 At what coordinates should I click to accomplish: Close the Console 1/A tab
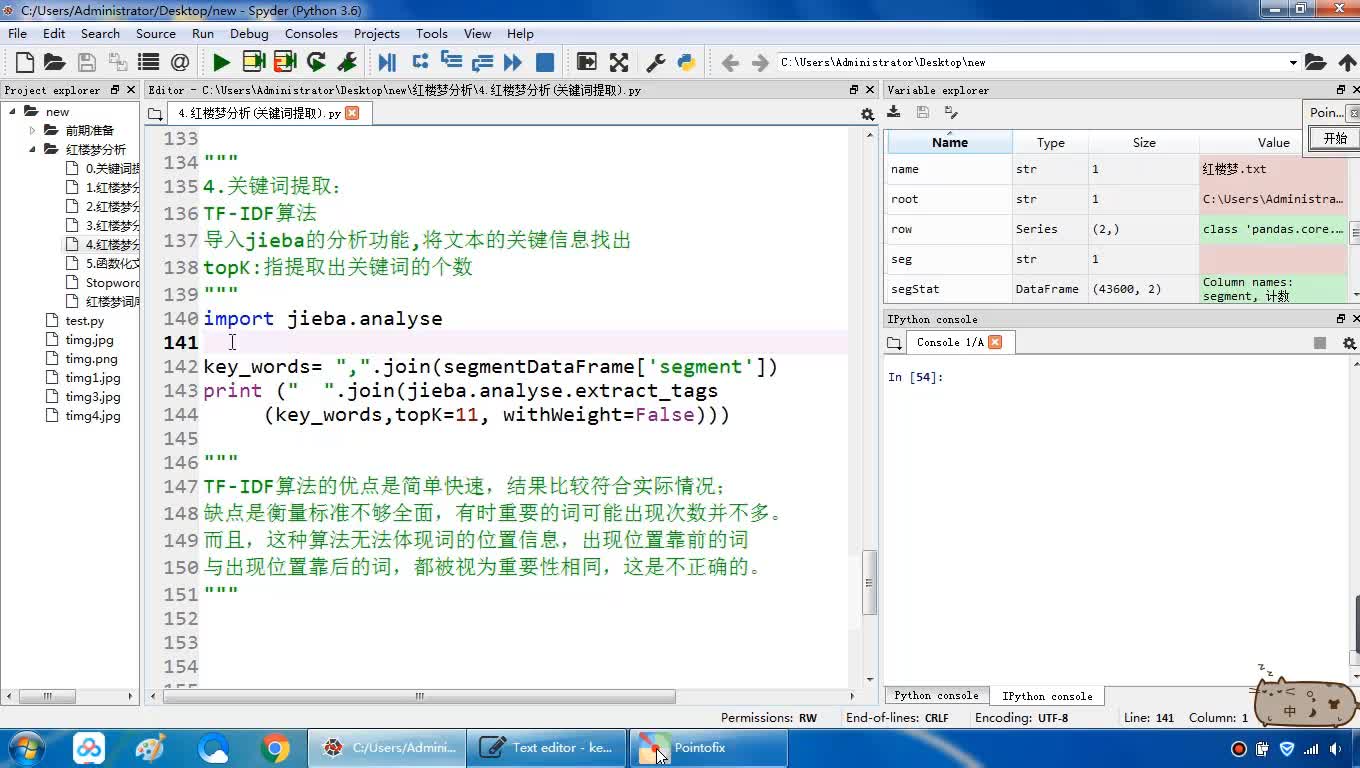[x=995, y=342]
